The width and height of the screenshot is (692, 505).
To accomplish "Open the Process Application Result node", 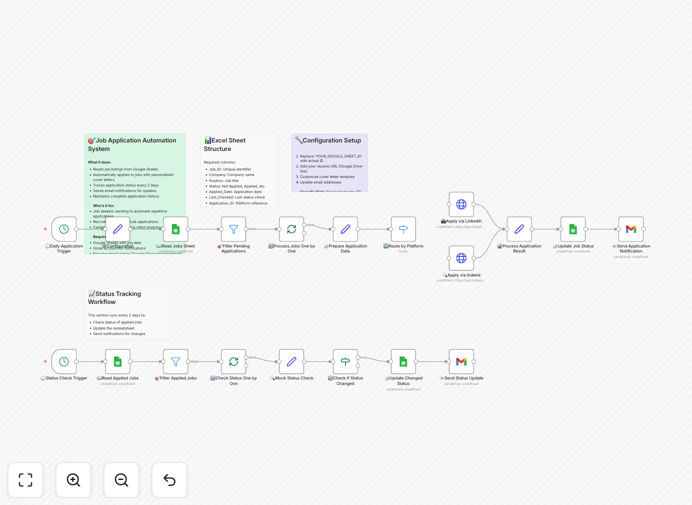I will pos(519,229).
